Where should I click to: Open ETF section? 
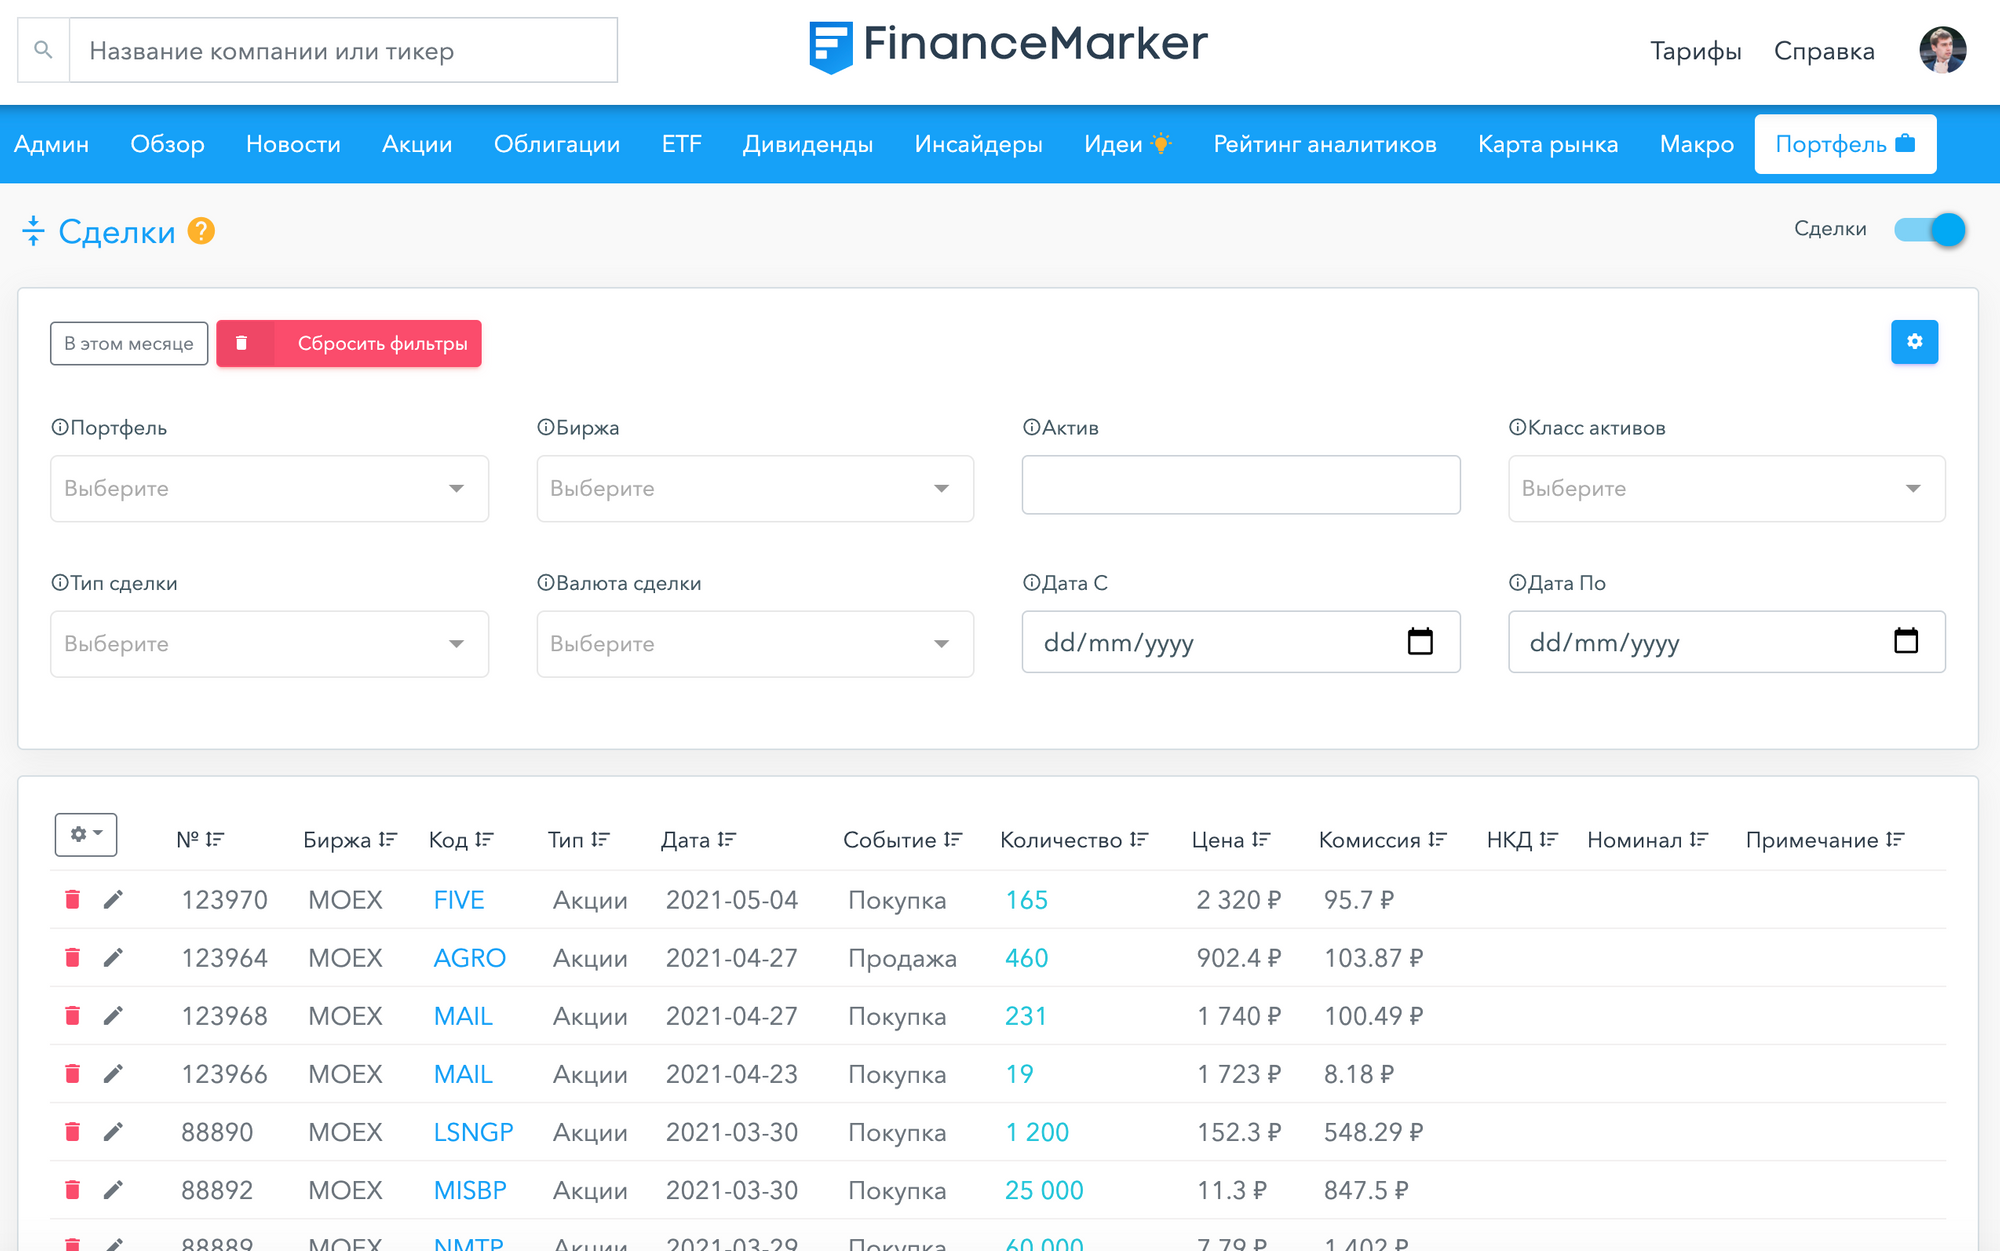click(x=682, y=144)
